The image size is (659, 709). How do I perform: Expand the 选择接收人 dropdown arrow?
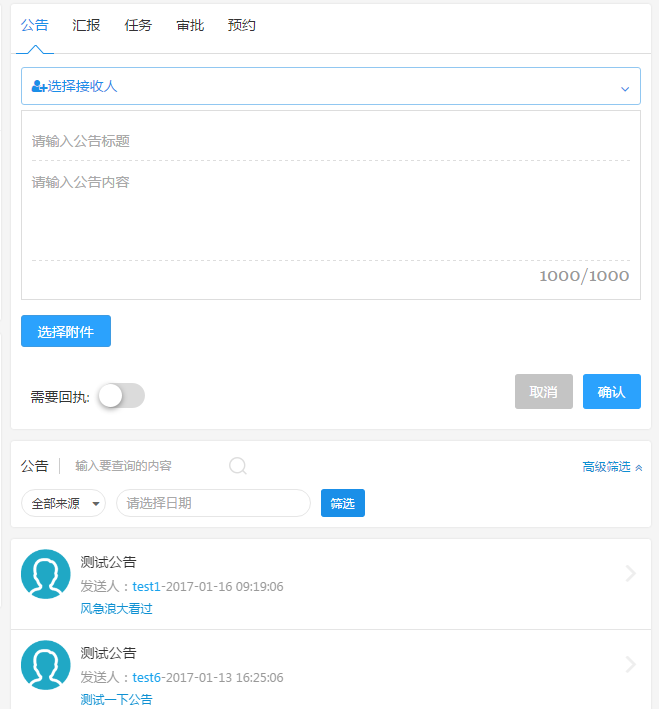click(x=625, y=89)
